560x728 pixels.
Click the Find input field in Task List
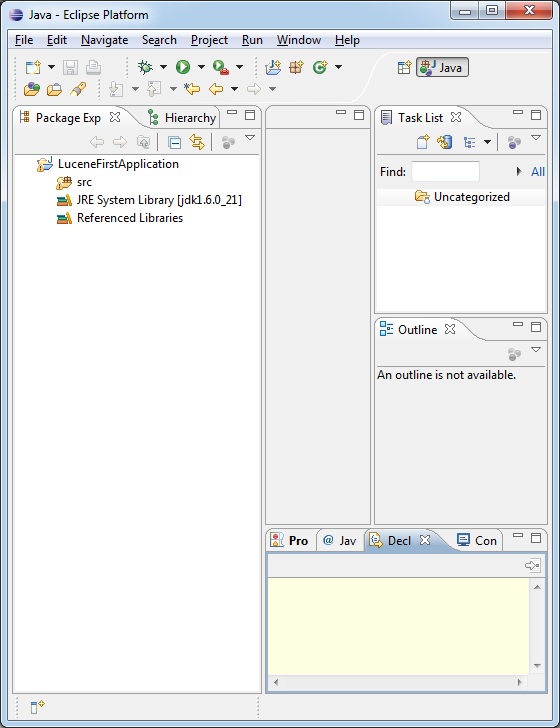coord(445,172)
